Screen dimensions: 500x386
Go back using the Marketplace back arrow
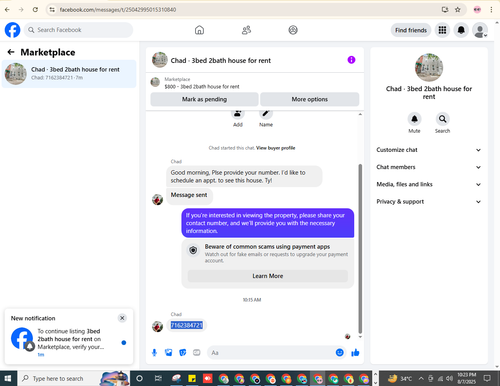11,52
